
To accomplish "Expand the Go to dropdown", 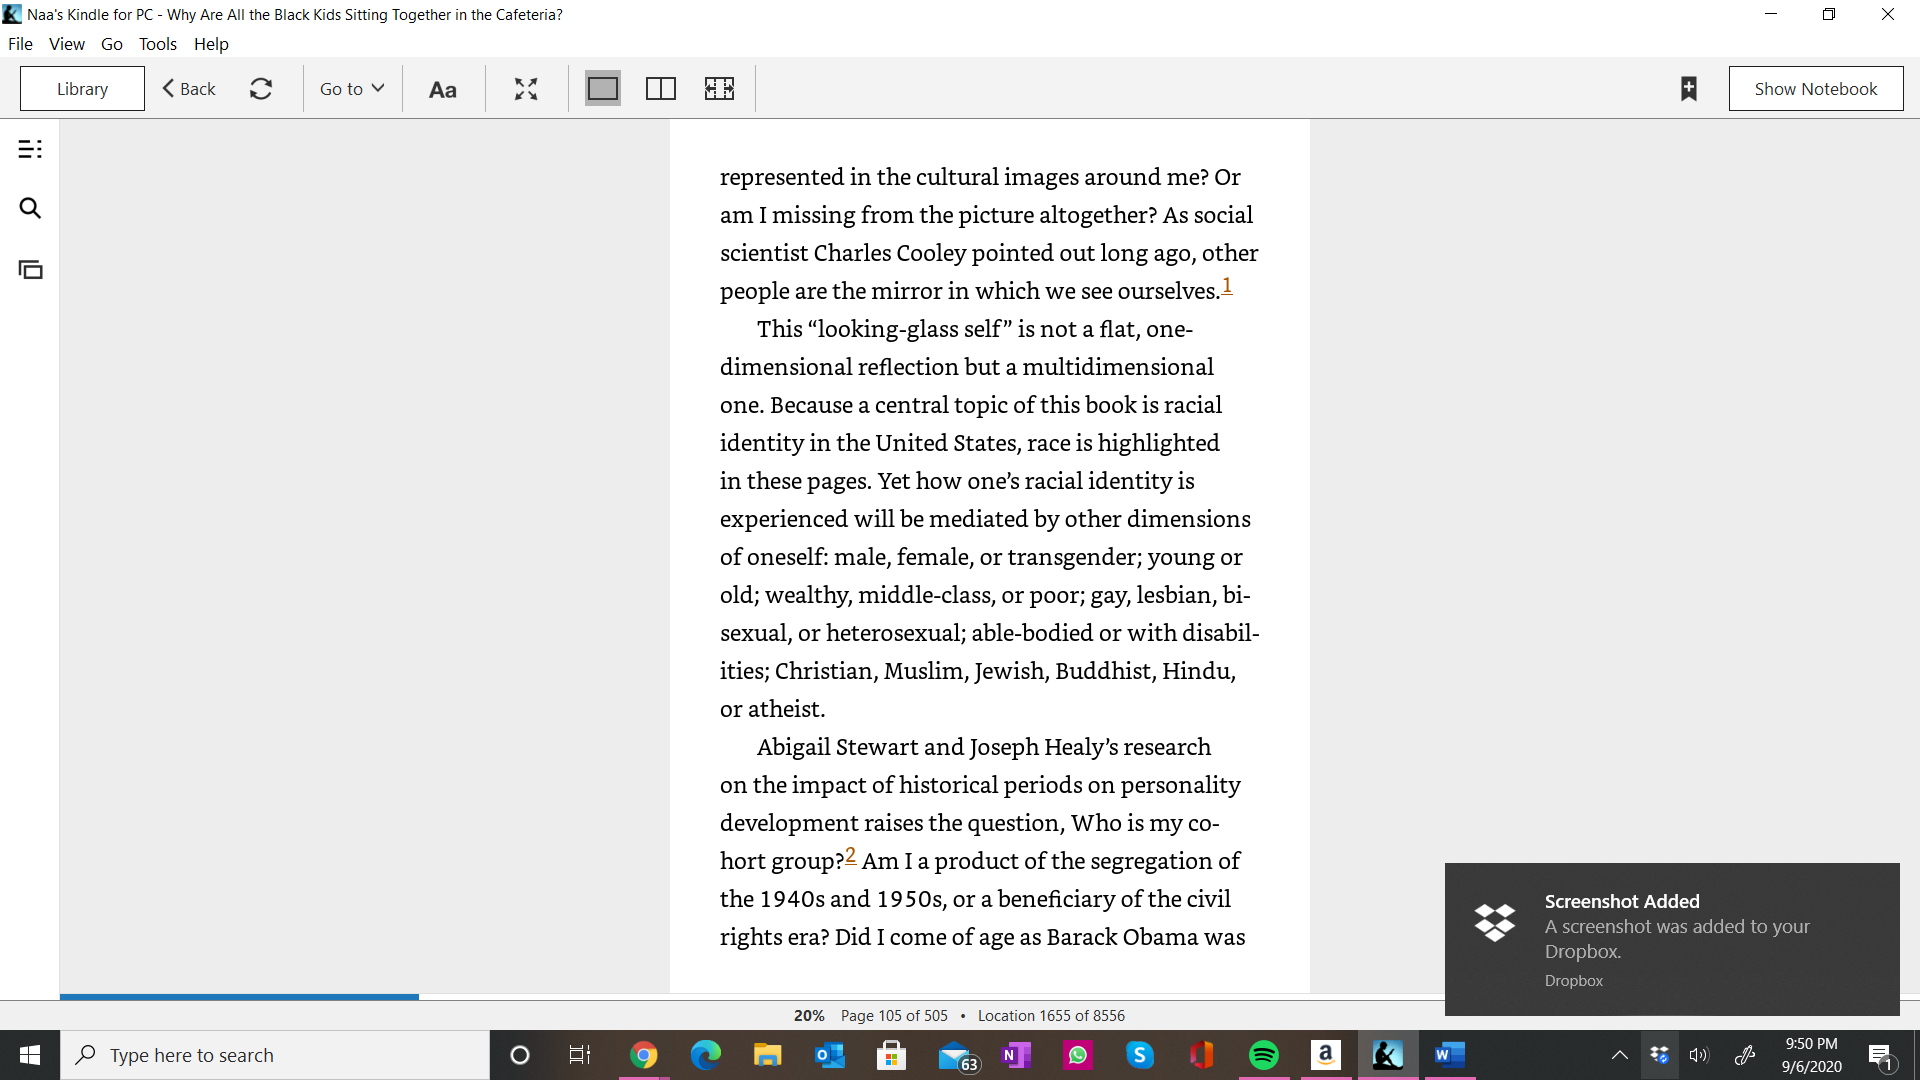I will point(352,89).
